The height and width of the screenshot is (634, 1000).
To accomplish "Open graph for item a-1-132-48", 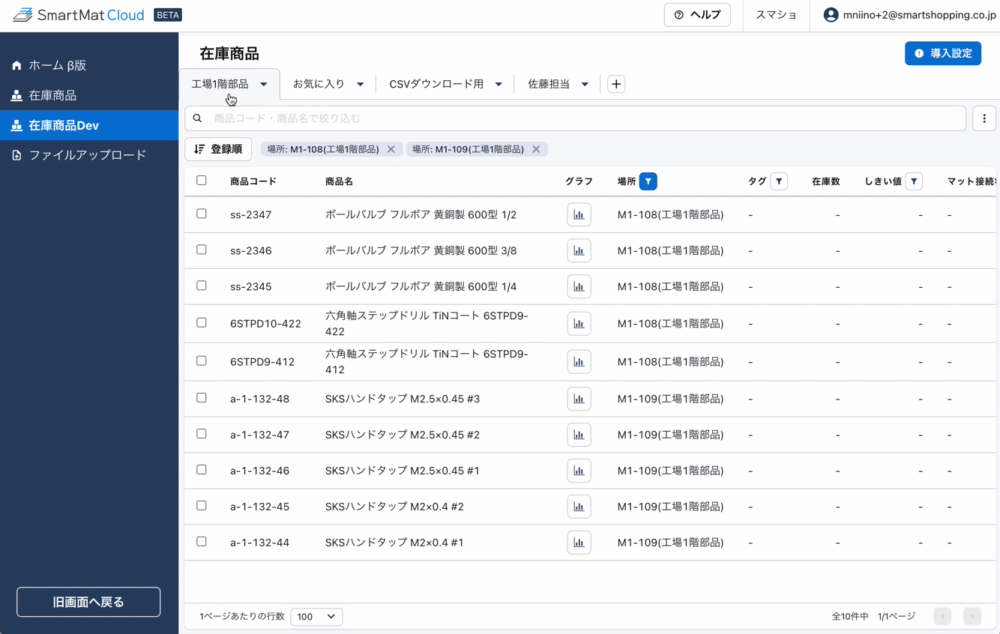I will click(578, 399).
